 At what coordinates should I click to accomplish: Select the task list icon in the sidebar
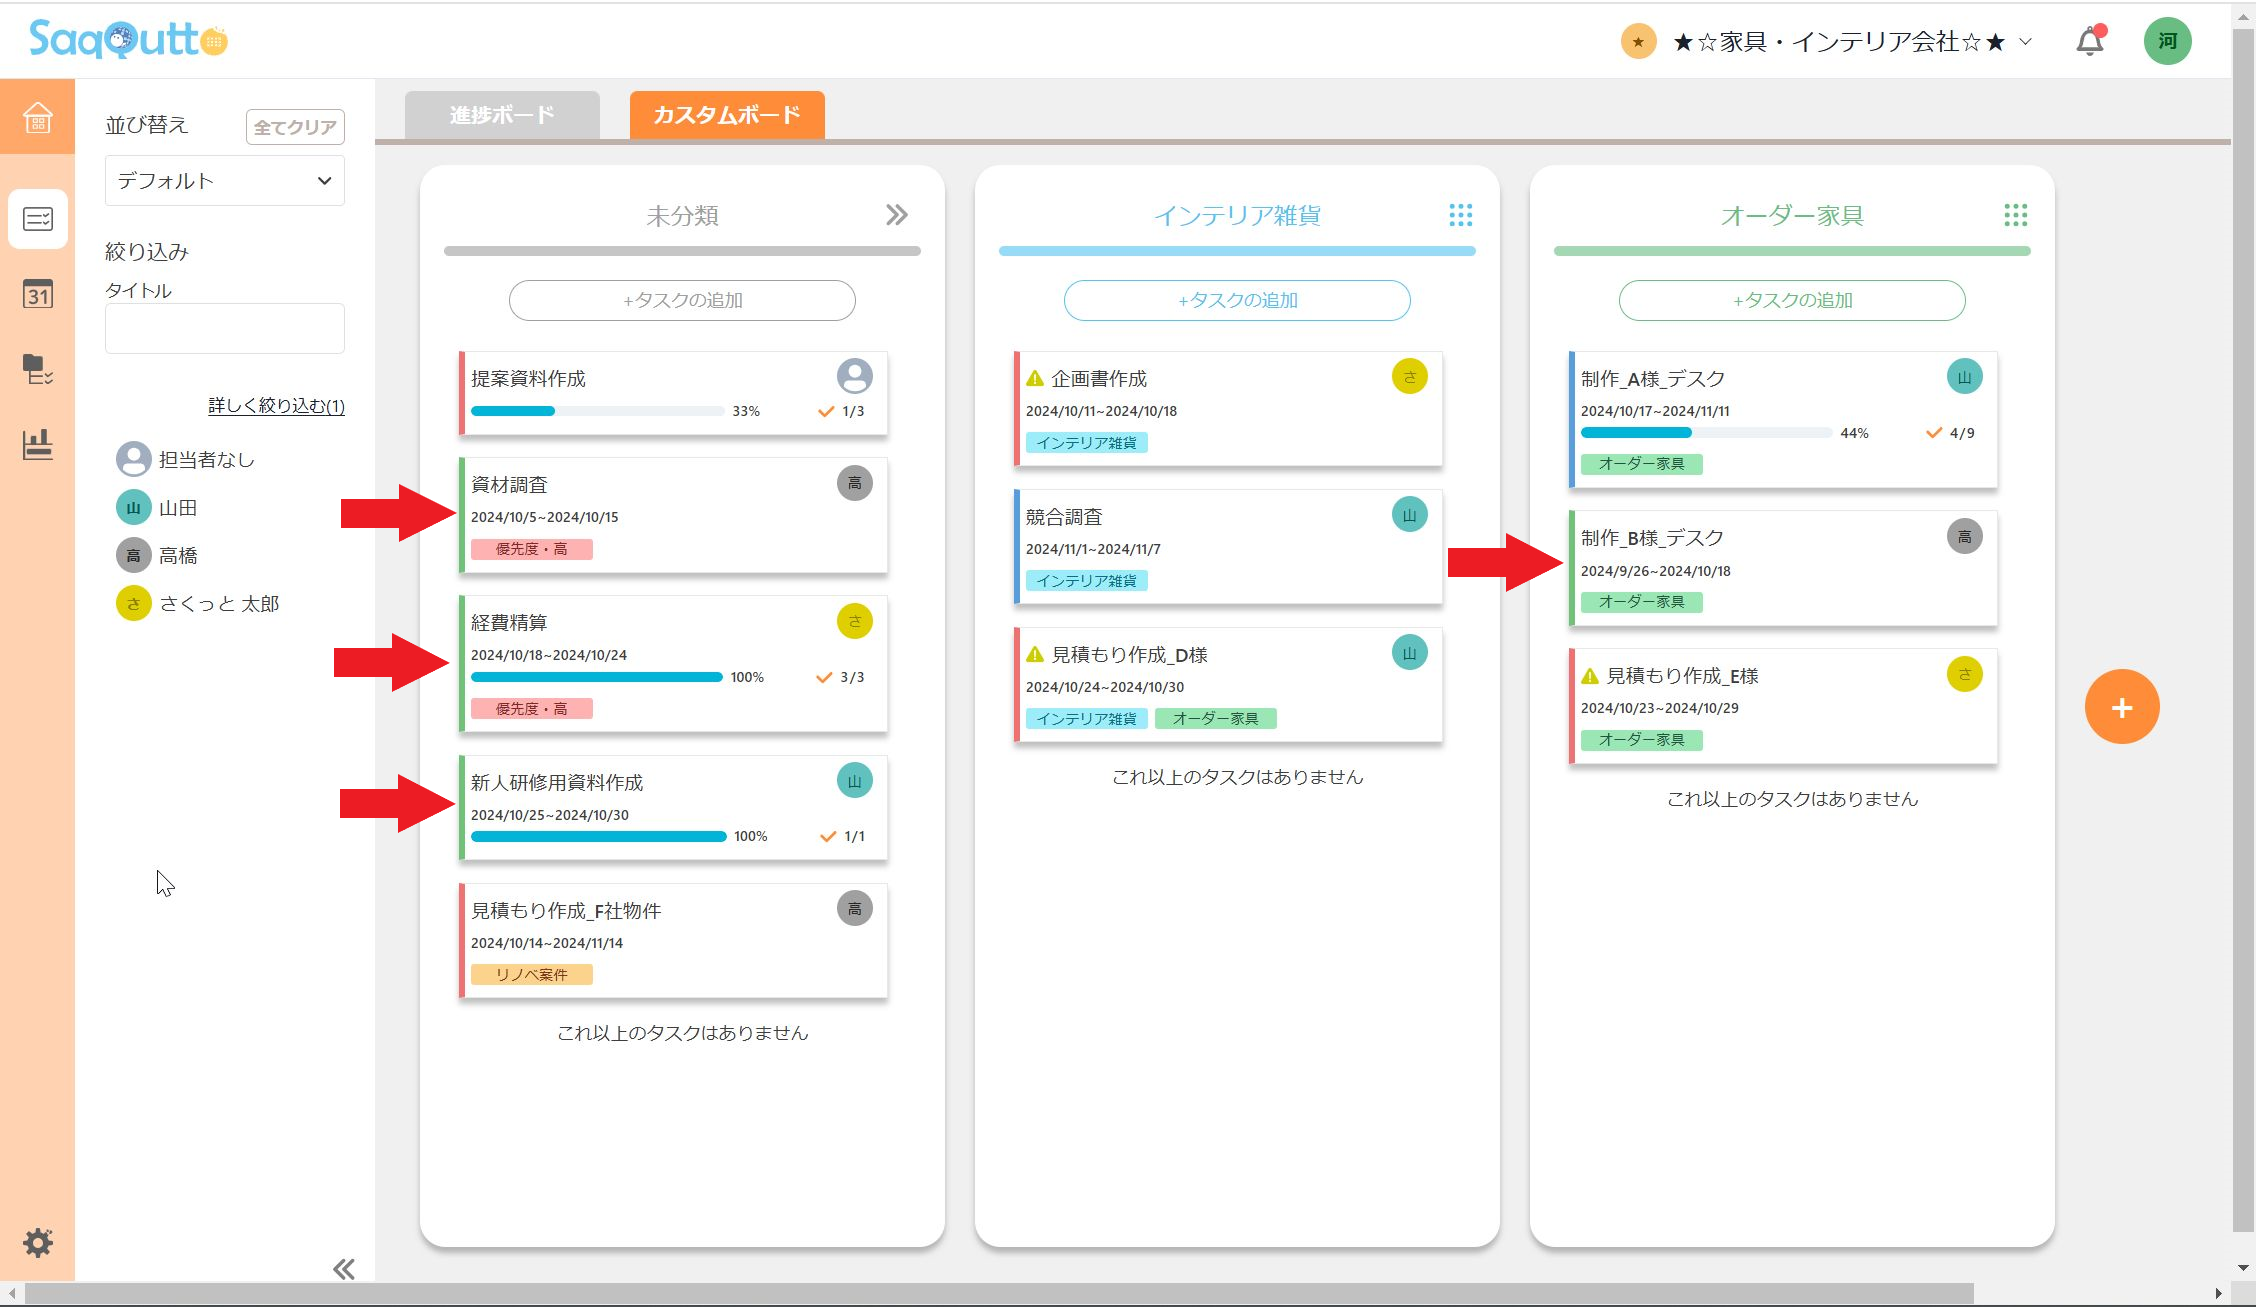pyautogui.click(x=37, y=219)
